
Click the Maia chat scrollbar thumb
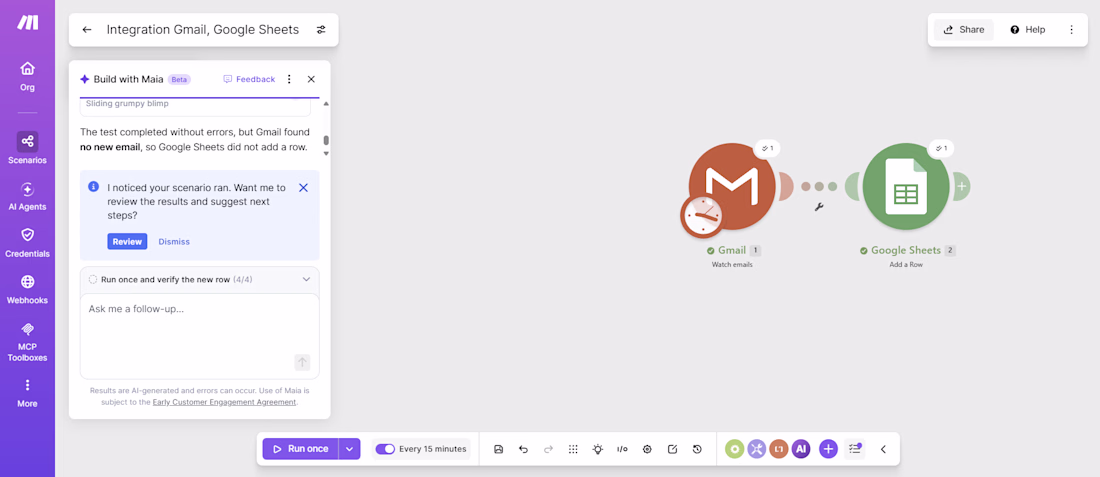coord(326,140)
